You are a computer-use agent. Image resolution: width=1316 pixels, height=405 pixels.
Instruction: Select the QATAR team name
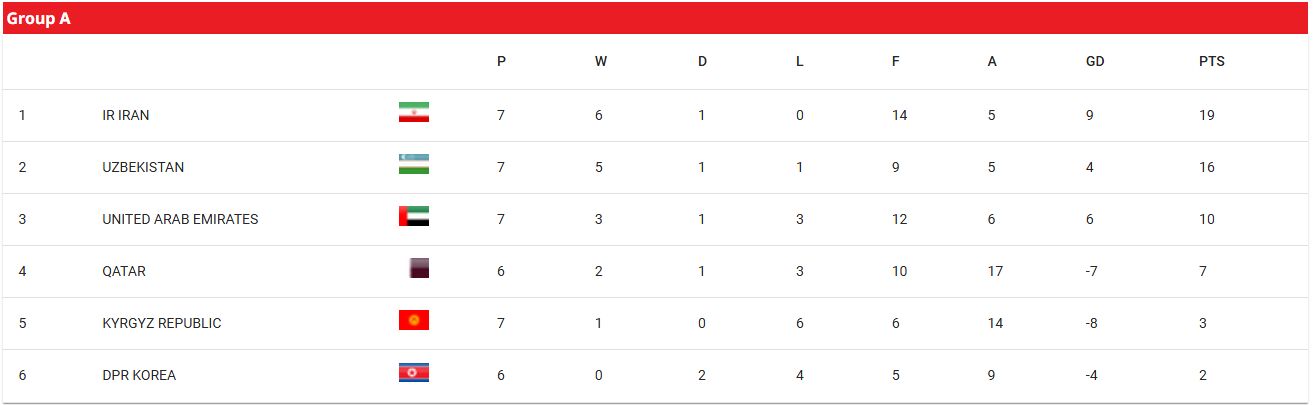point(124,271)
